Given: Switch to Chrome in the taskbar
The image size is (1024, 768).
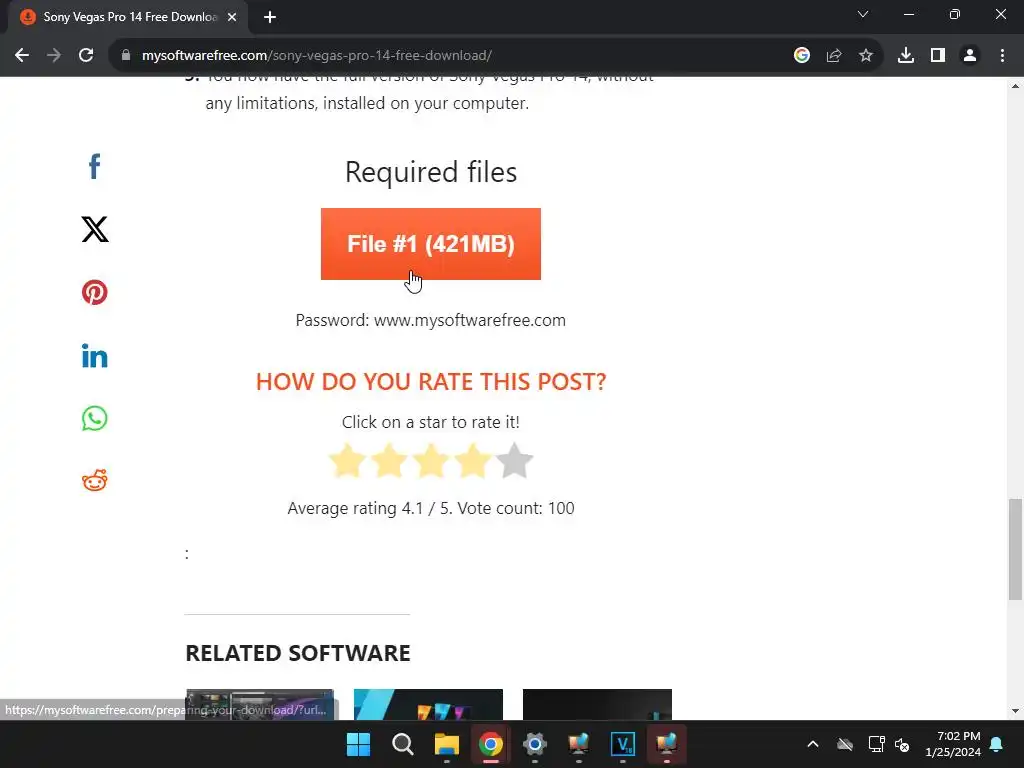Looking at the screenshot, I should click(x=490, y=744).
